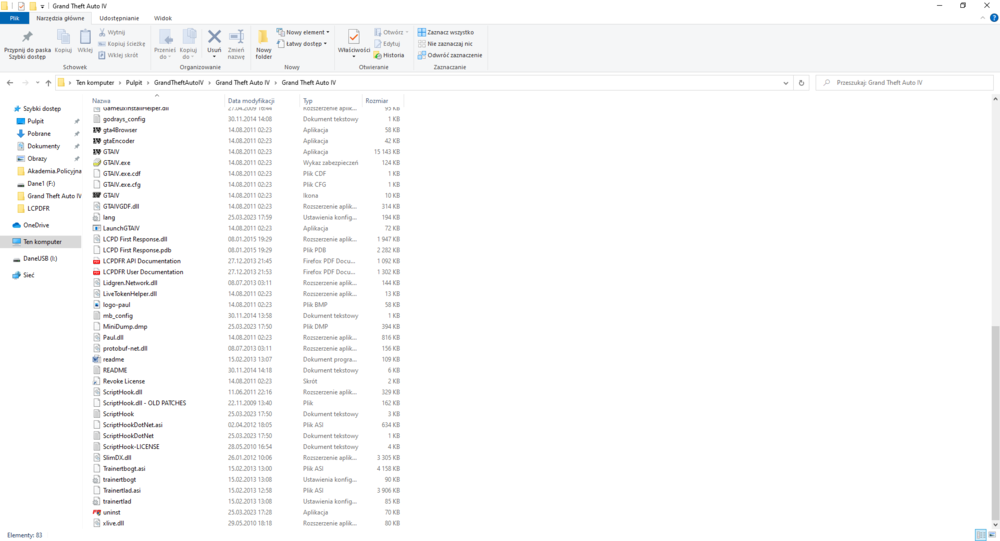Select file MiniDump.dmp

click(x=124, y=327)
